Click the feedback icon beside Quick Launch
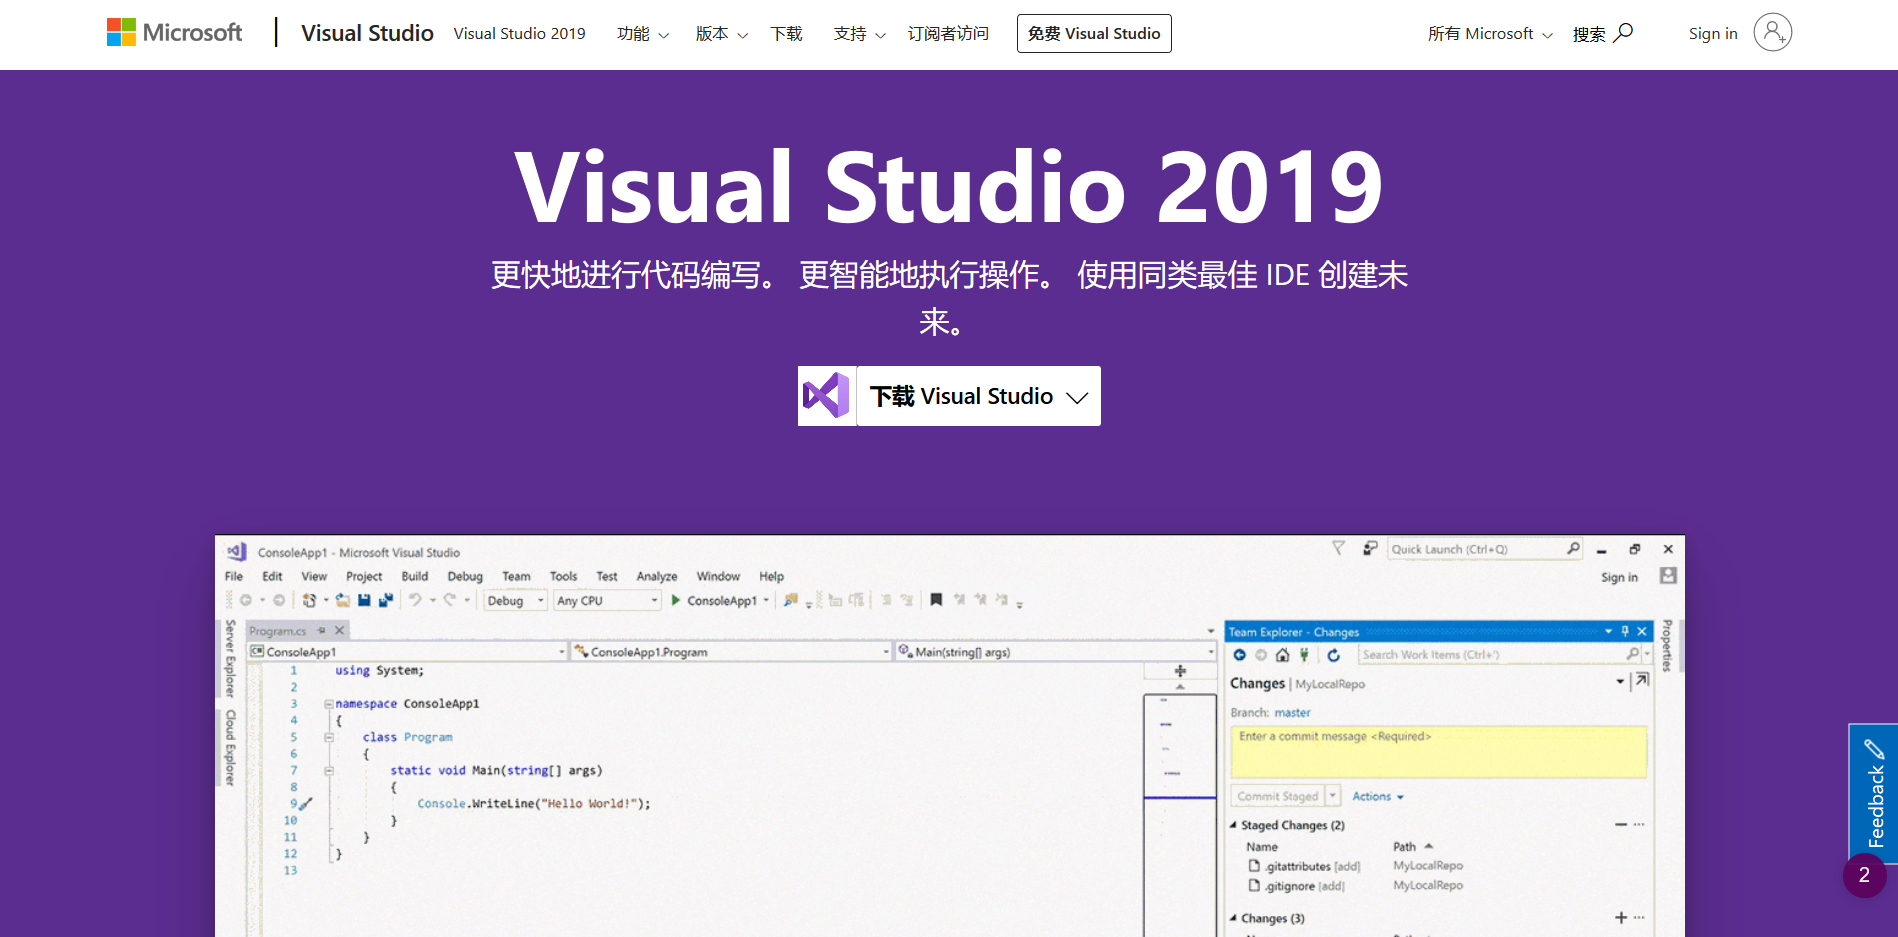1898x937 pixels. pos(1370,548)
